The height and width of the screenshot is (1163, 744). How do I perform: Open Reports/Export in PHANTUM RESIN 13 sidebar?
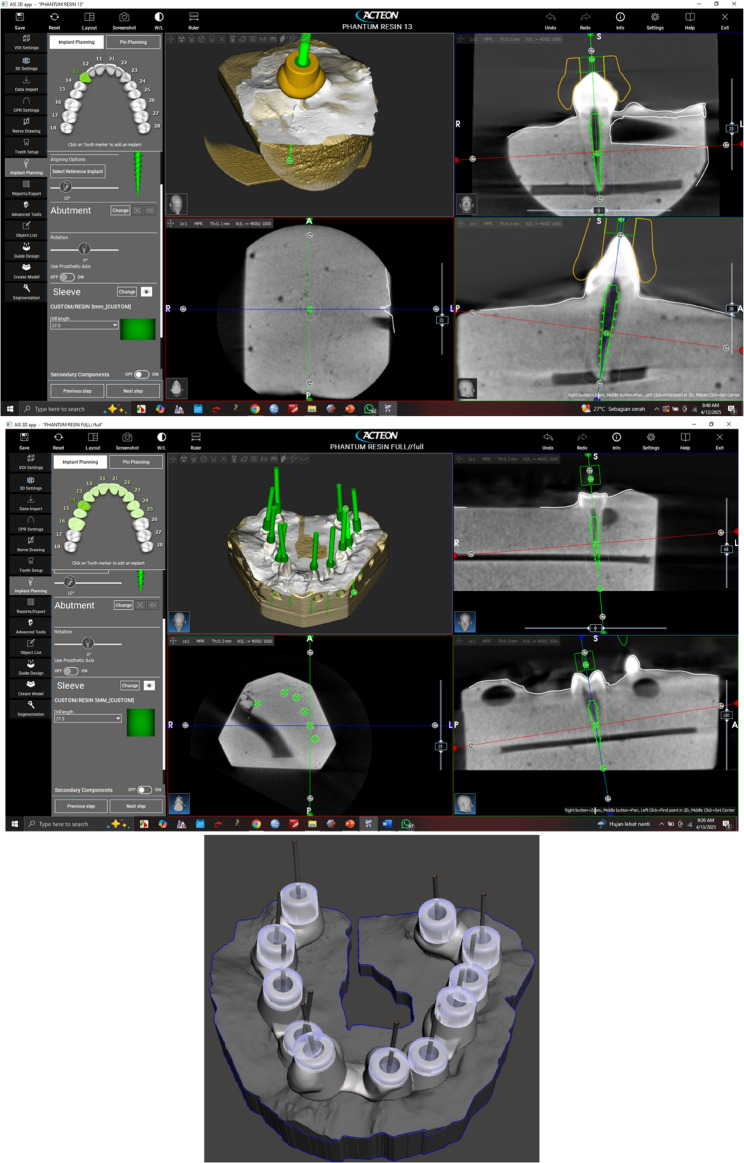coord(26,188)
